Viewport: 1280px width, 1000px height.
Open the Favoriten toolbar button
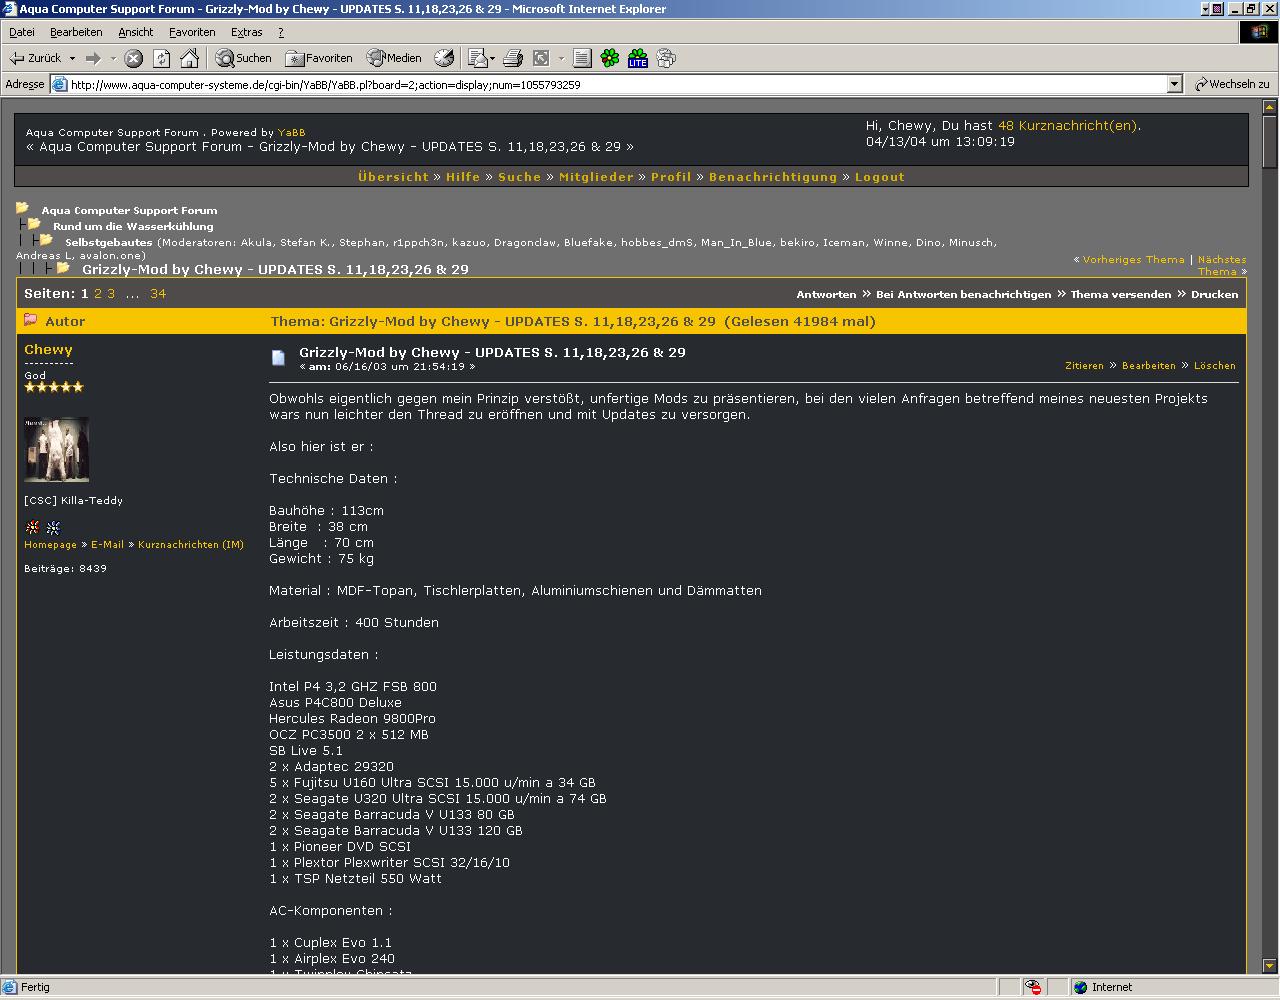(x=319, y=58)
